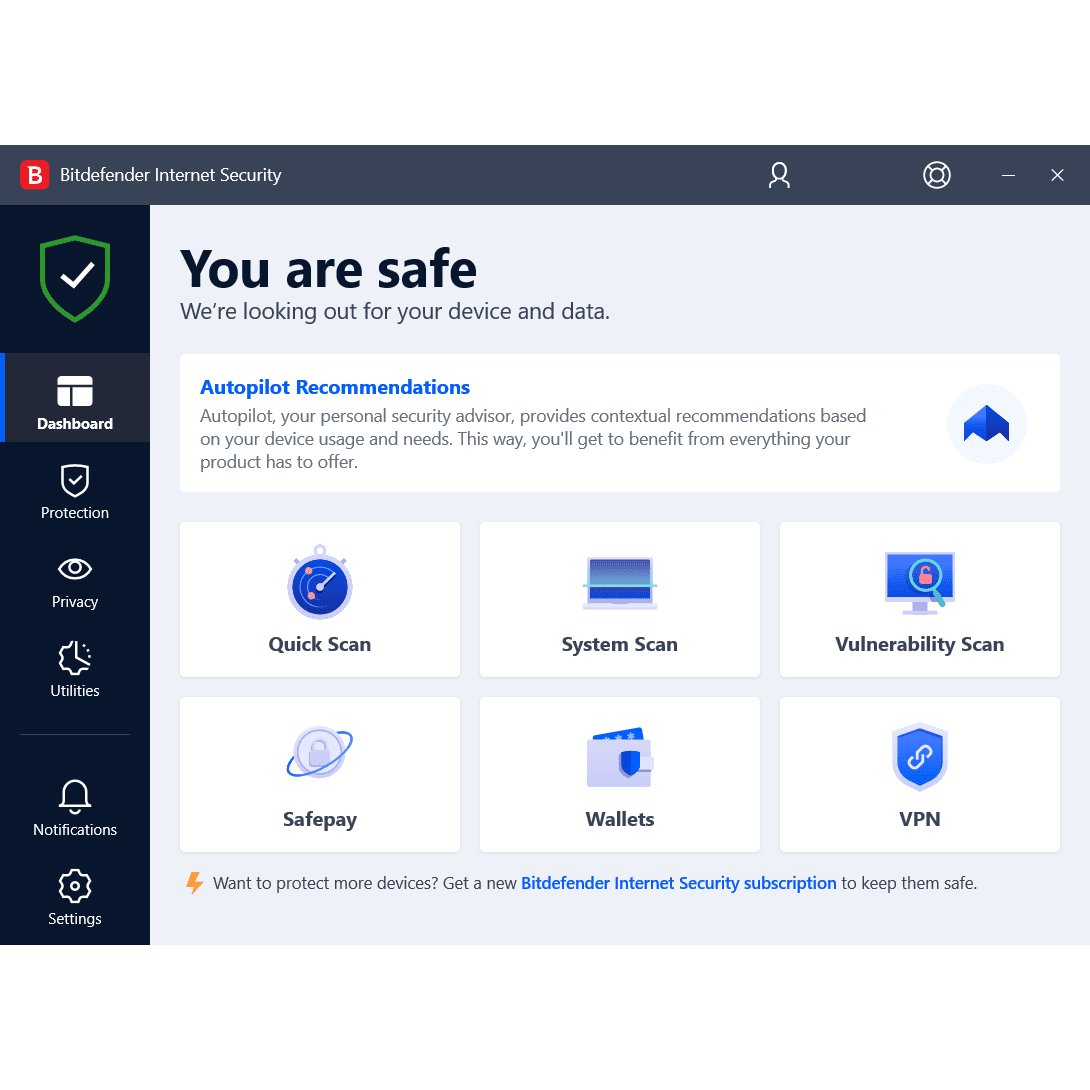Launch the VPN tile

tap(920, 774)
